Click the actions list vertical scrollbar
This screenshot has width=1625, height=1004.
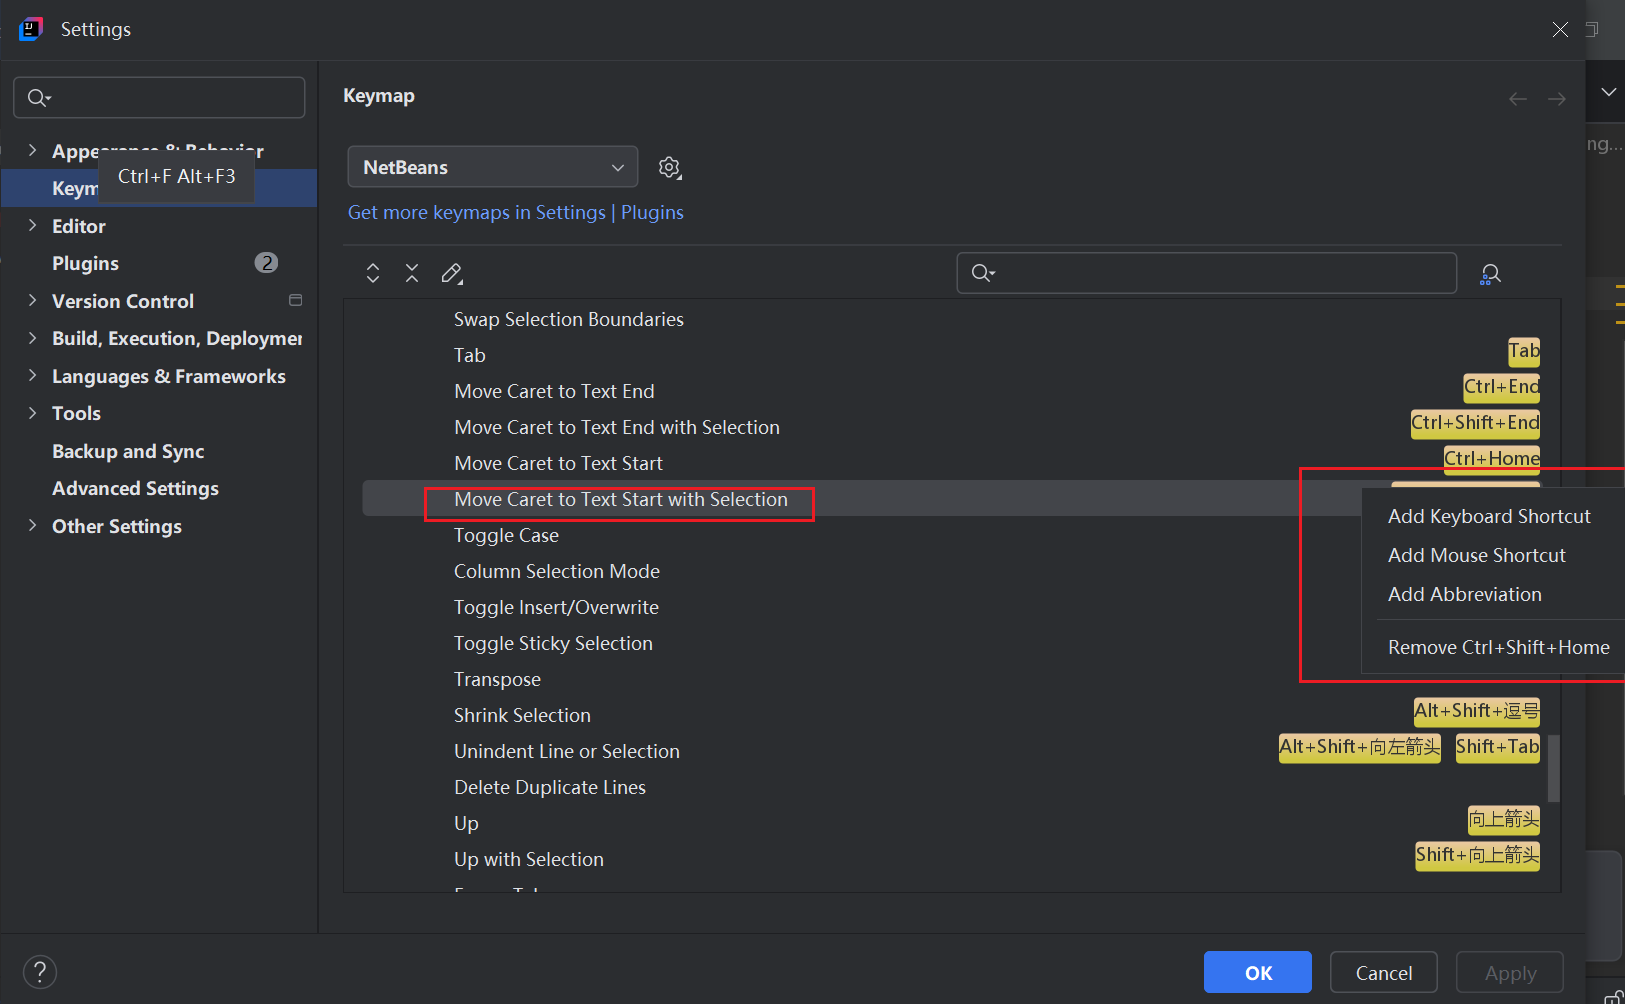click(1553, 768)
